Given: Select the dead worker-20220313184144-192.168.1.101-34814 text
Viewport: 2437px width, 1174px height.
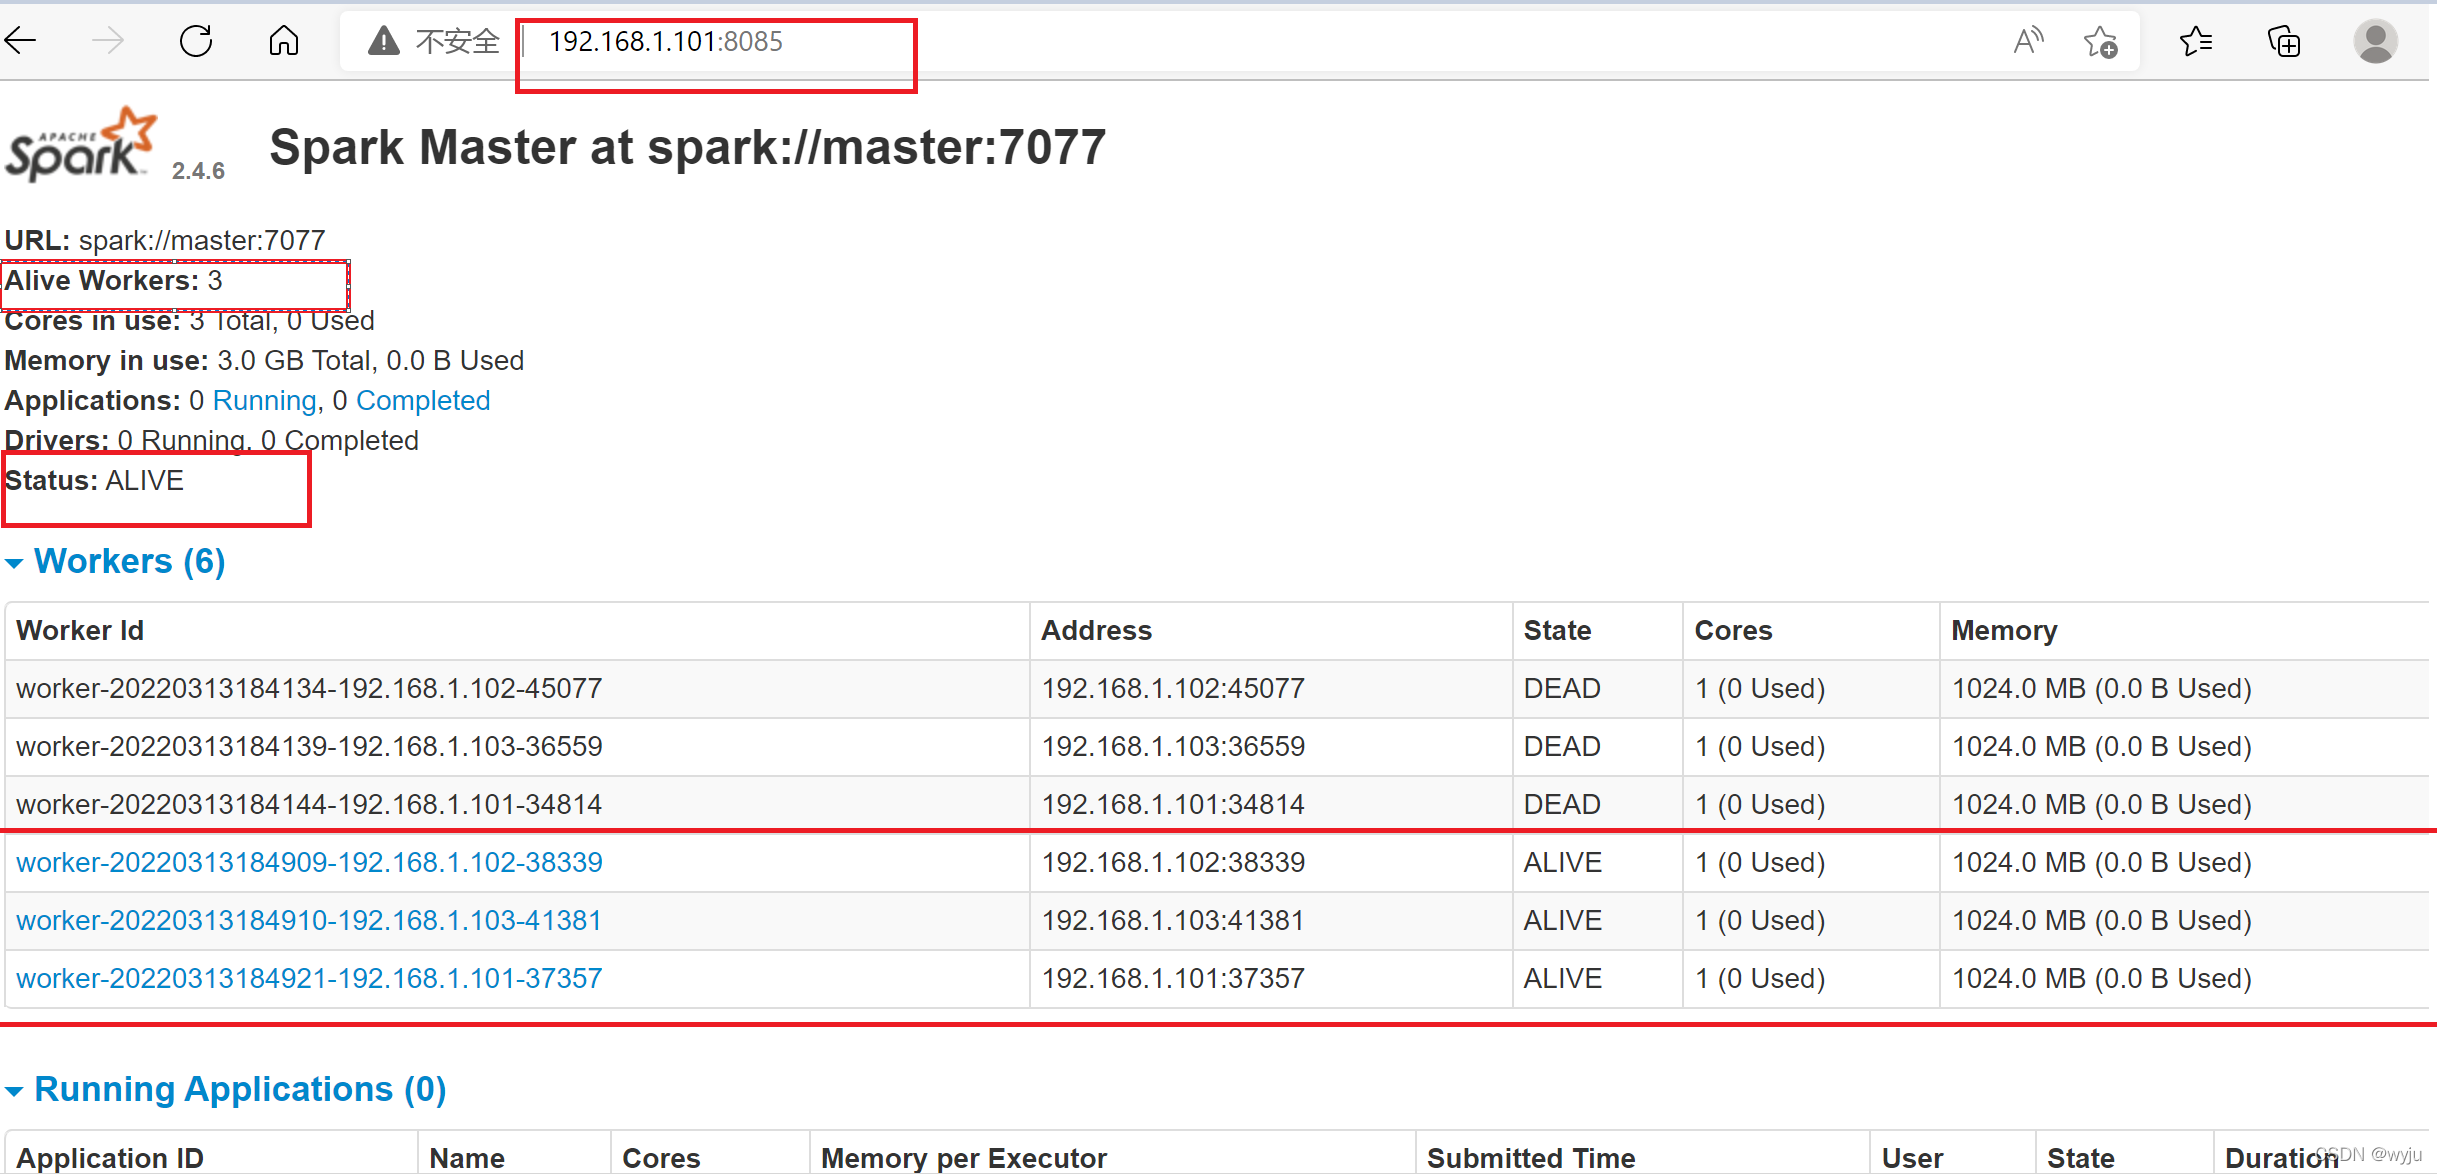Looking at the screenshot, I should (x=309, y=804).
